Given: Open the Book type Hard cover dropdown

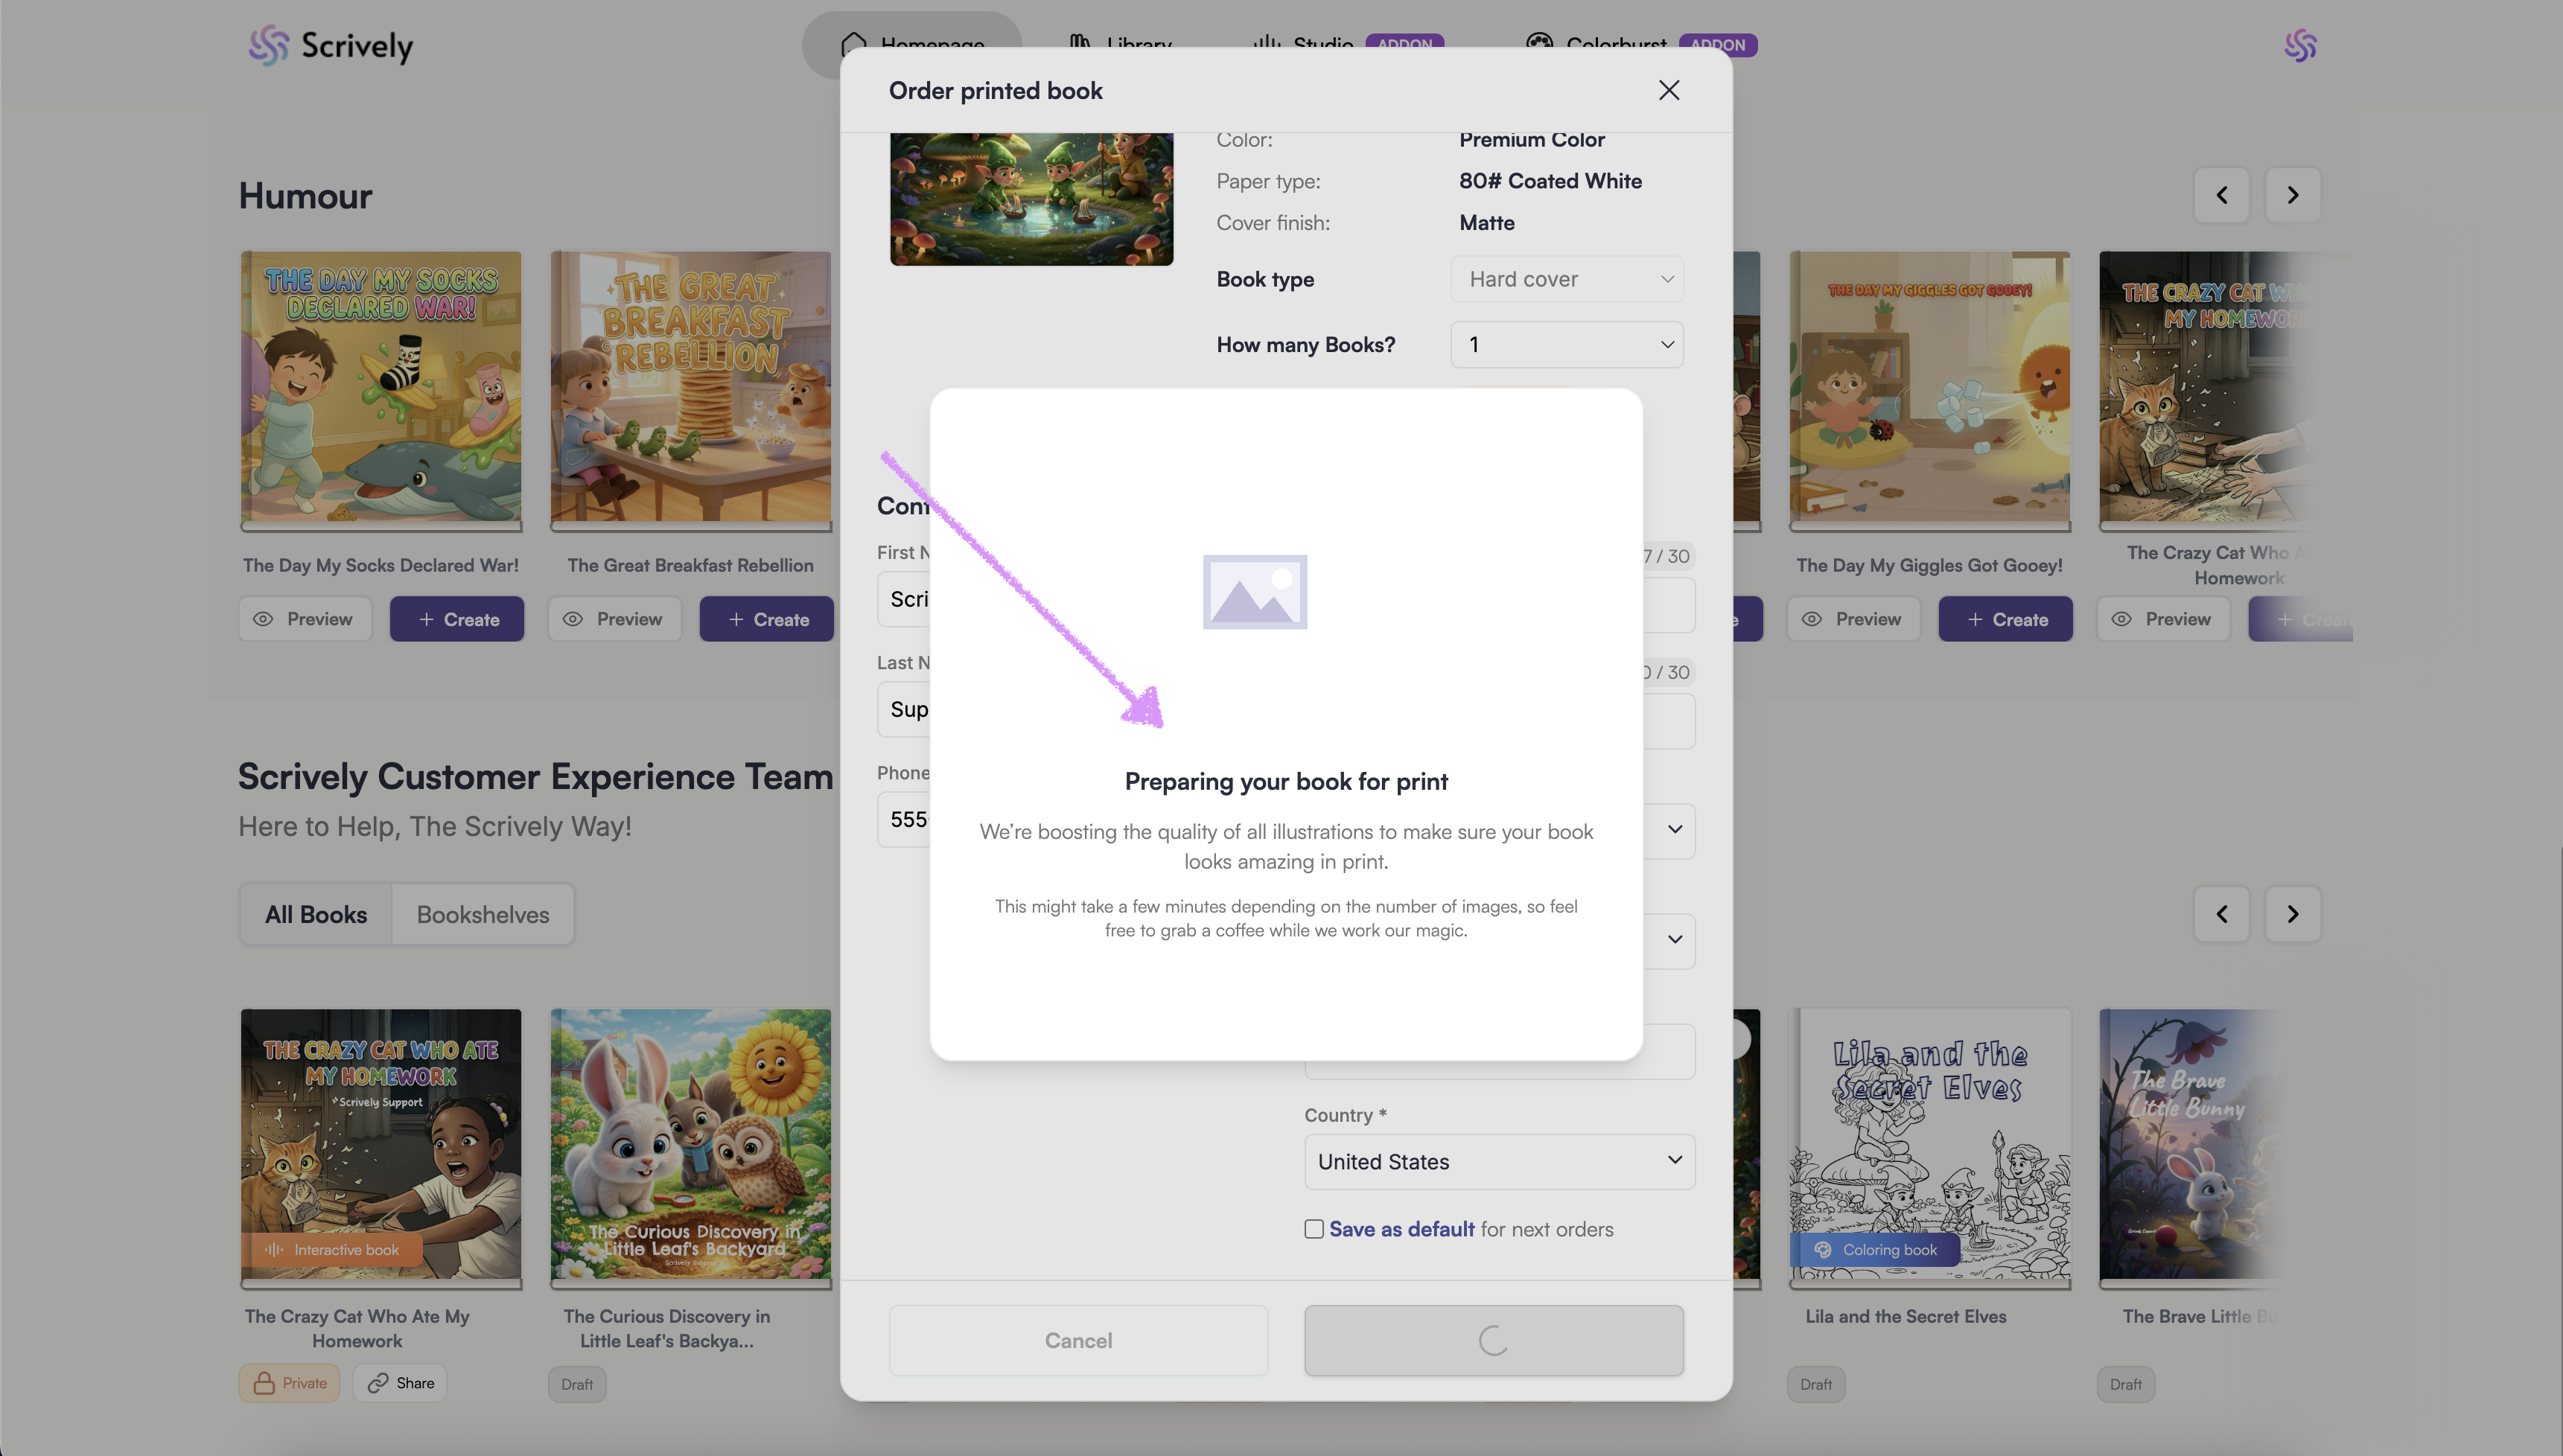Looking at the screenshot, I should point(1566,279).
